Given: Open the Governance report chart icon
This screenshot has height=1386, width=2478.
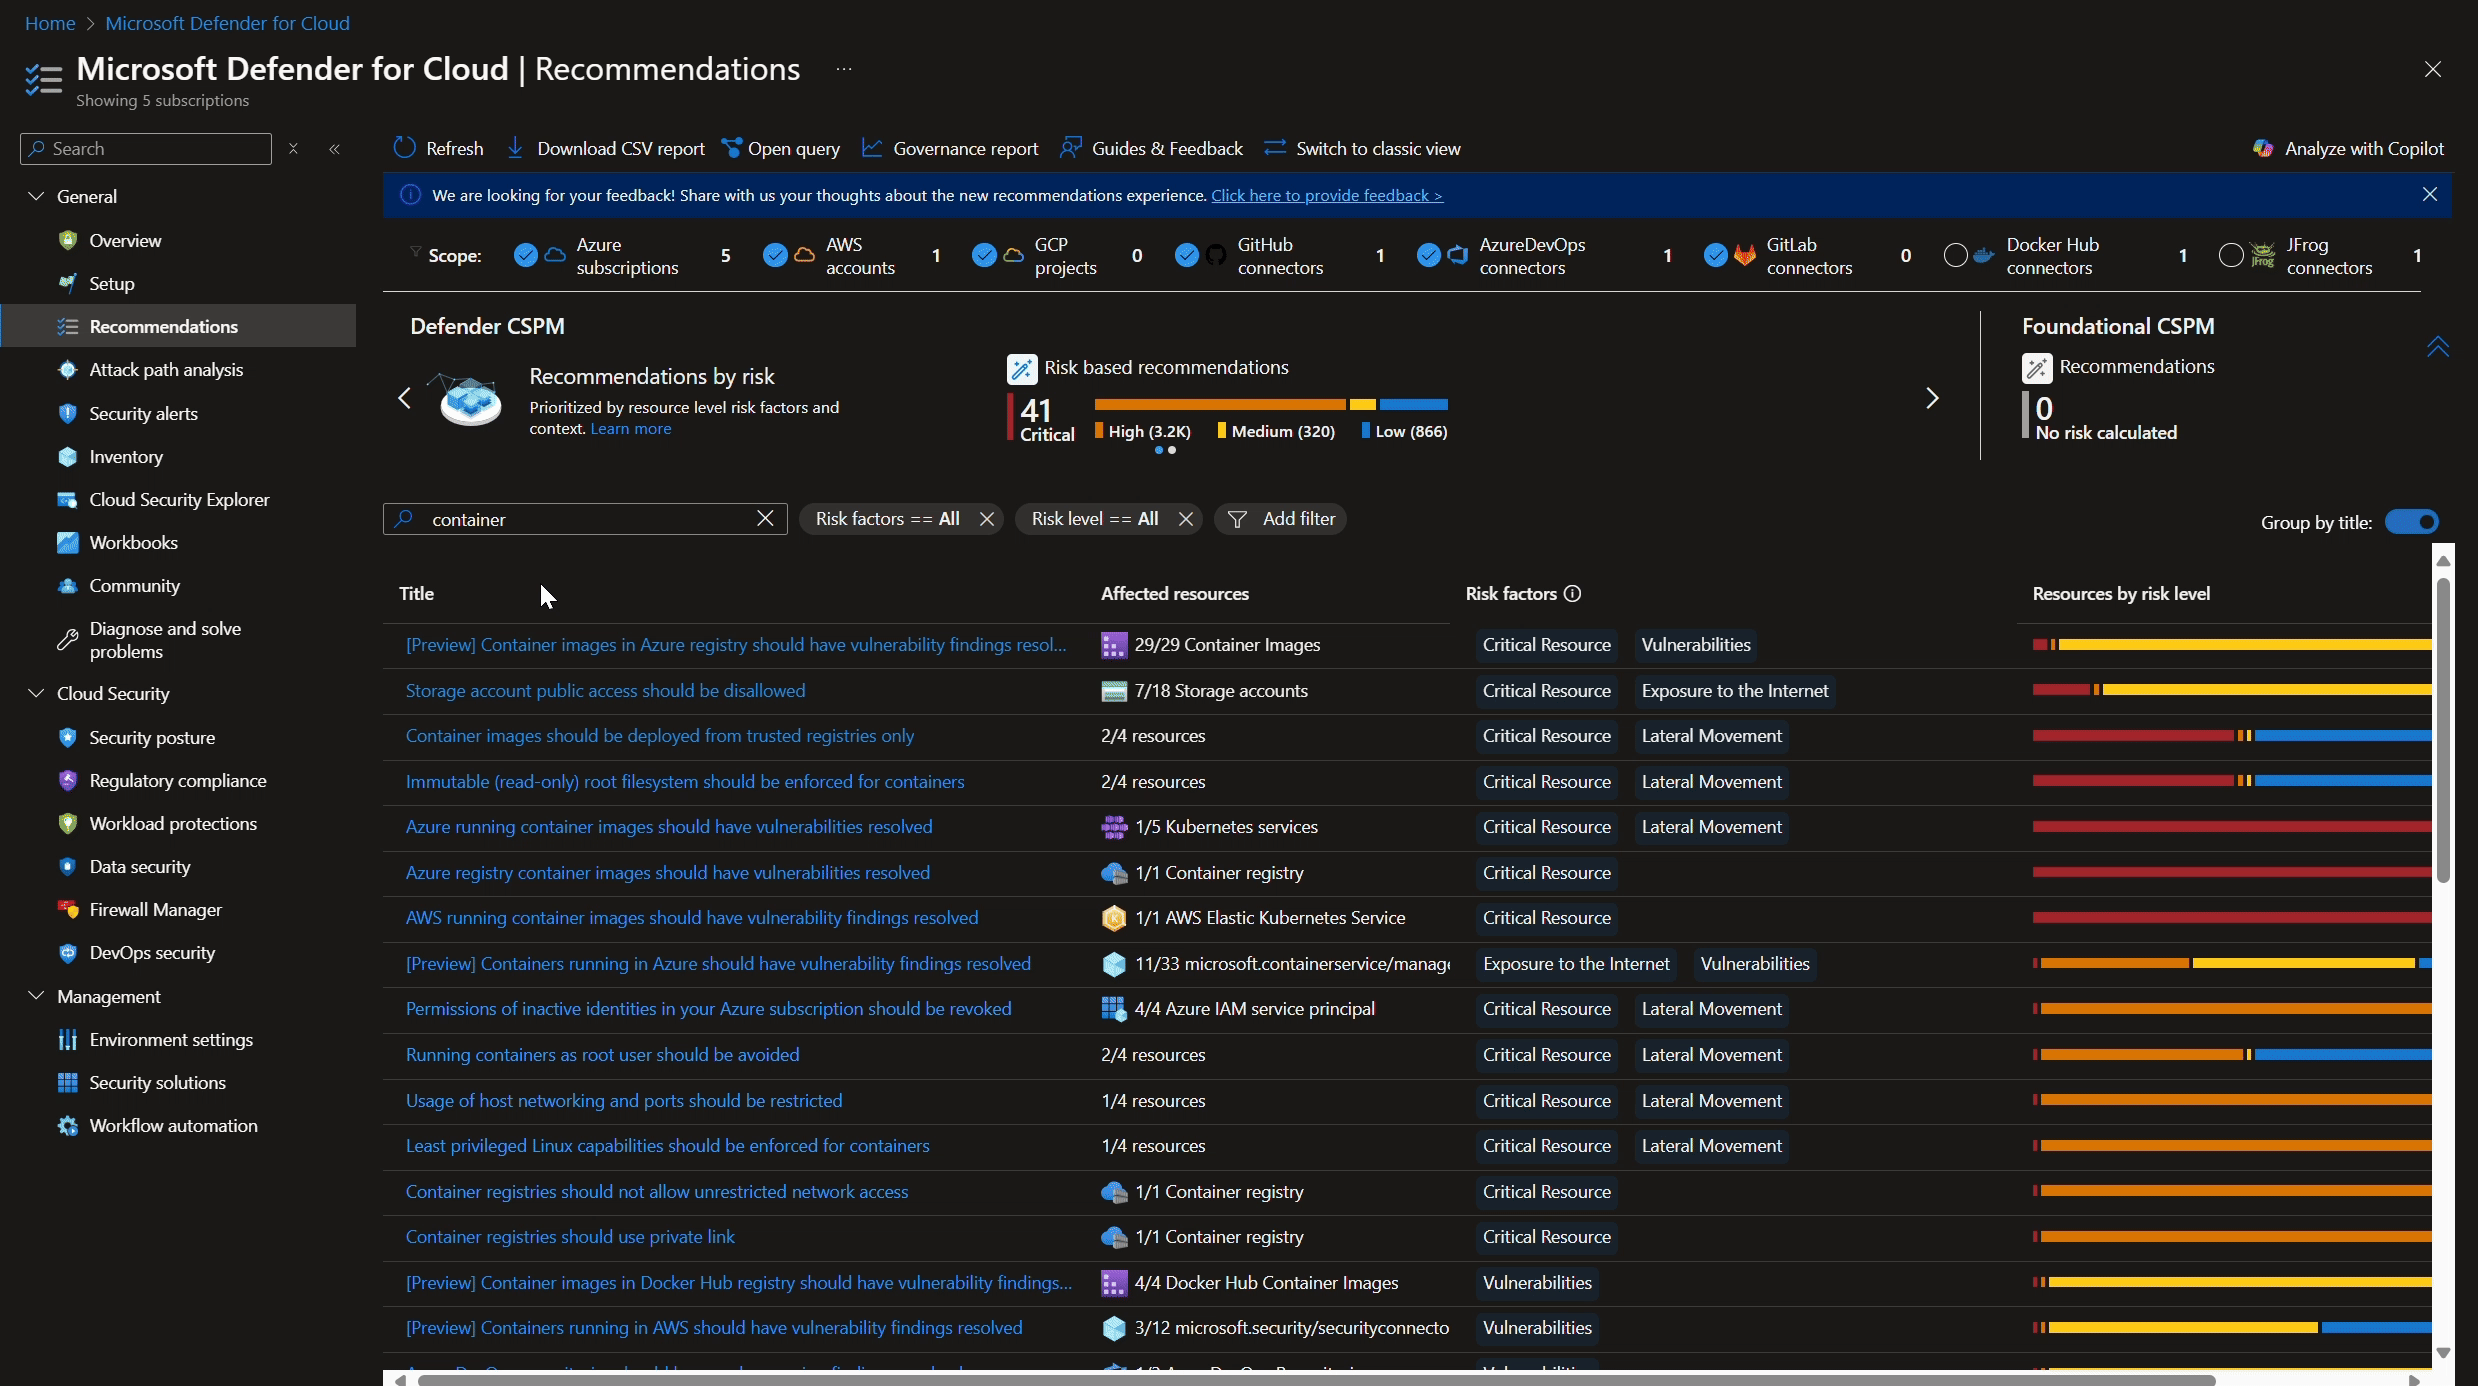Looking at the screenshot, I should pos(872,148).
